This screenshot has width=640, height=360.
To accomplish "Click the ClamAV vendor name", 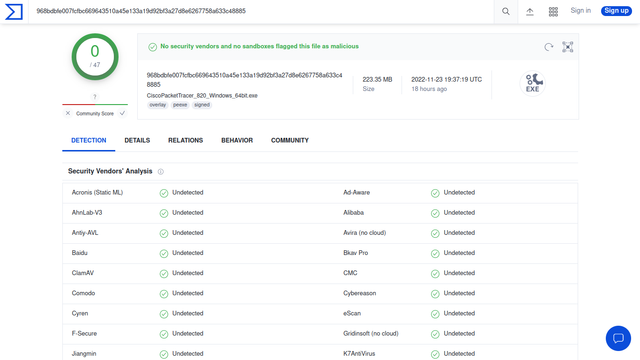I will click(x=82, y=273).
